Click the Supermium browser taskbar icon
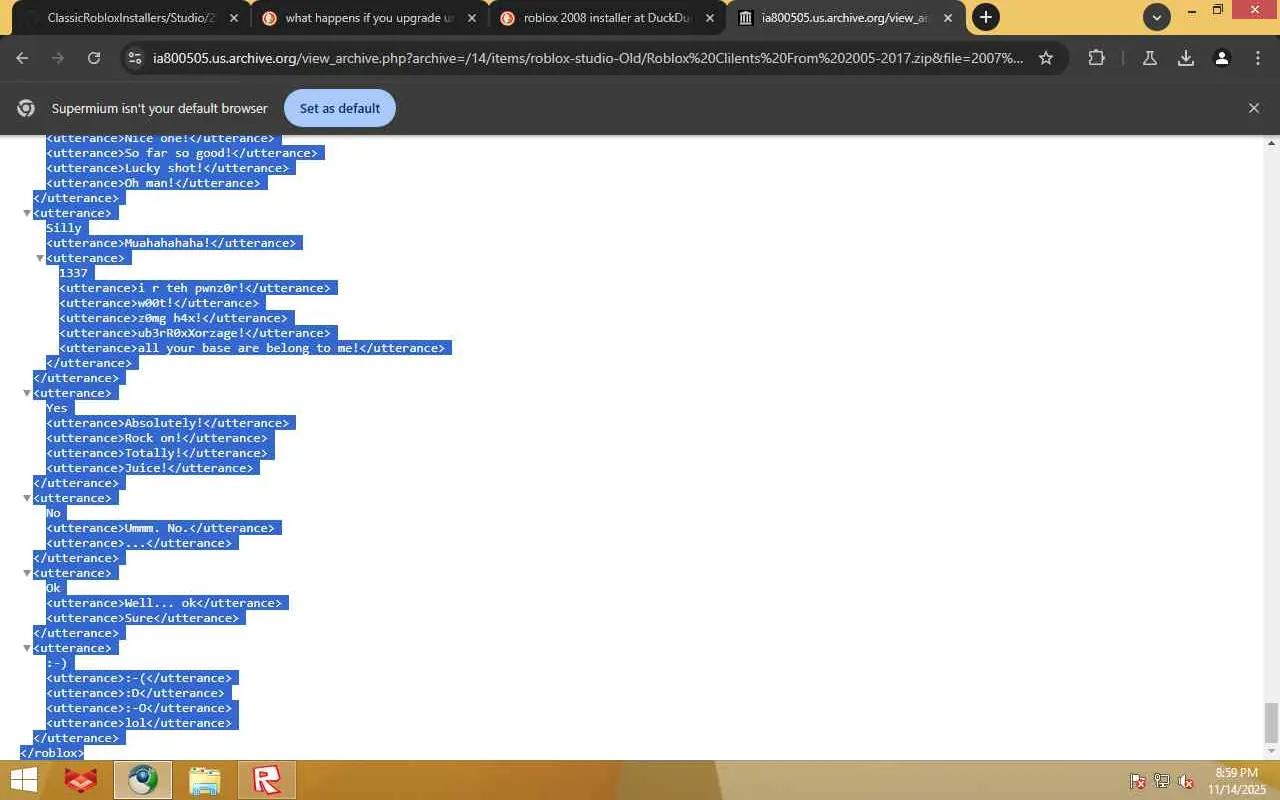 (142, 780)
